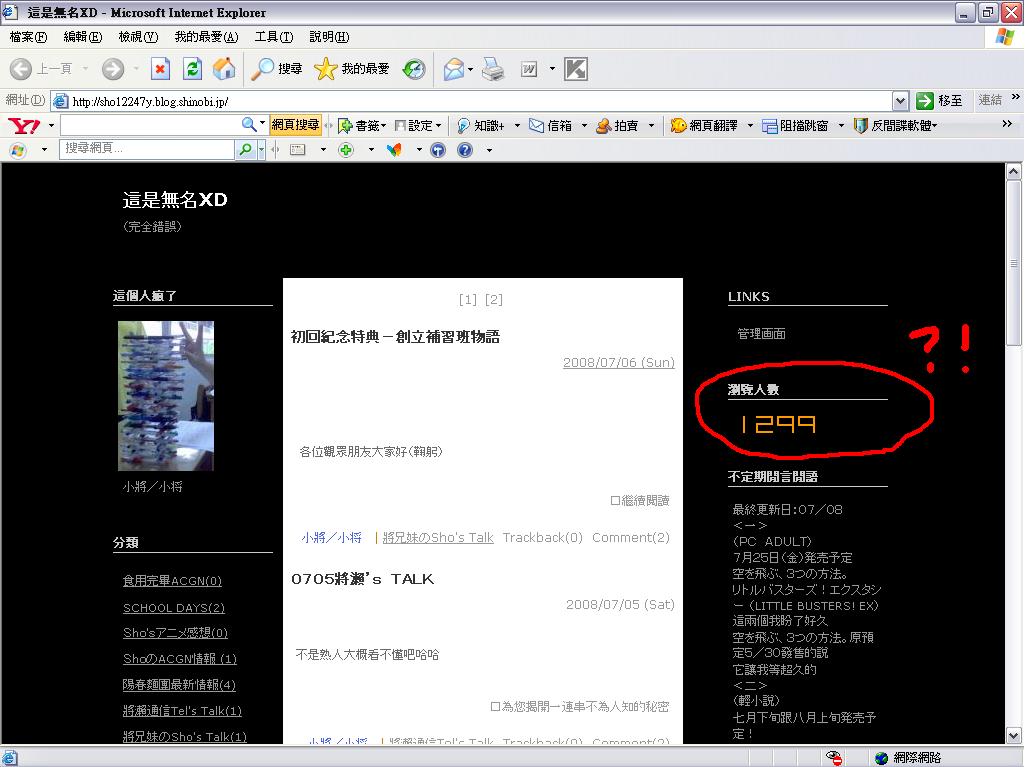The width and height of the screenshot is (1025, 767).
Task: Click the vertical scrollbar up arrow
Action: (1013, 171)
